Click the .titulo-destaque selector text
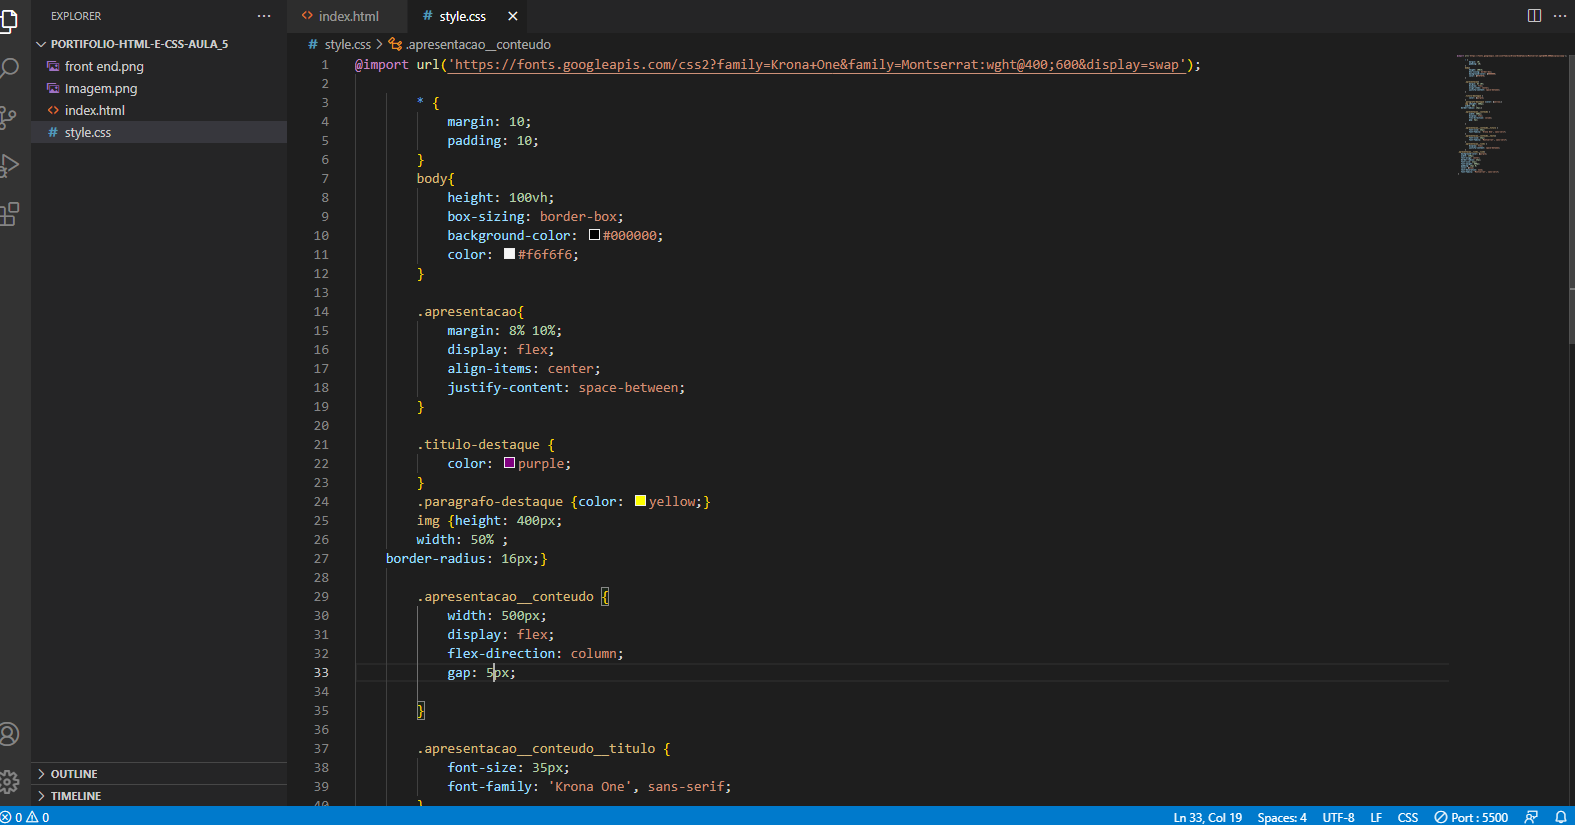The width and height of the screenshot is (1575, 825). (x=478, y=444)
